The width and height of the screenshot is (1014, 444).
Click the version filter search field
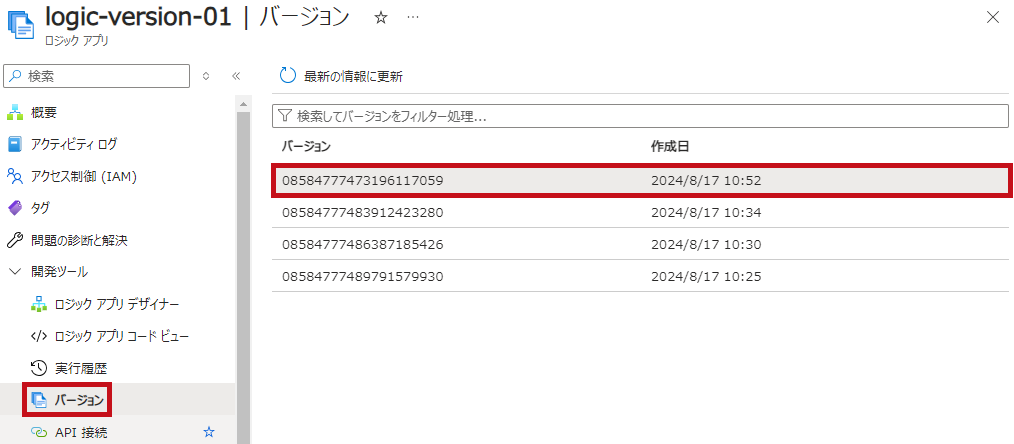pos(640,116)
